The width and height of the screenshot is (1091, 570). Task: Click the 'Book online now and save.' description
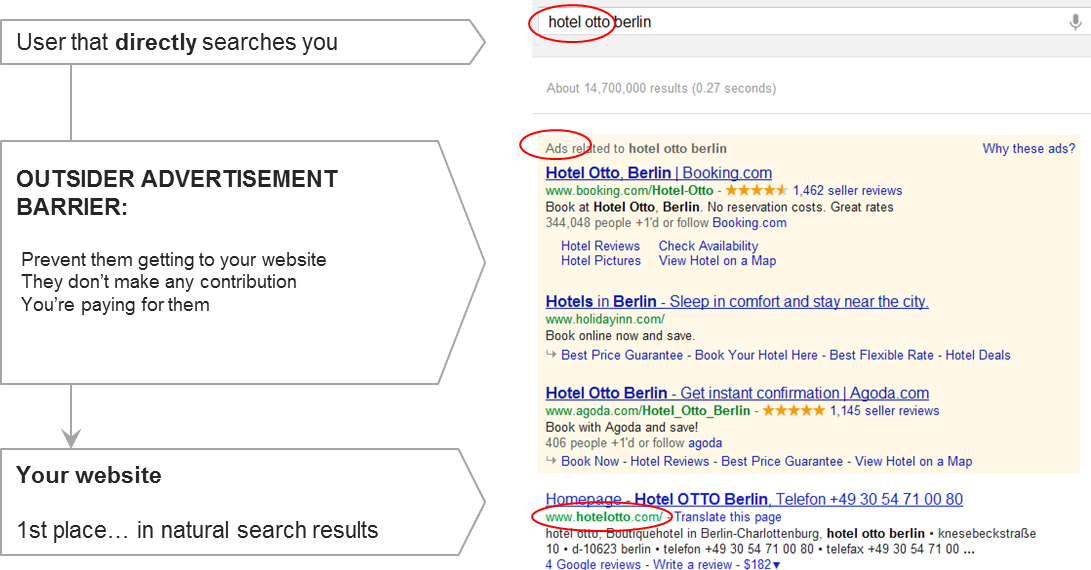point(620,335)
